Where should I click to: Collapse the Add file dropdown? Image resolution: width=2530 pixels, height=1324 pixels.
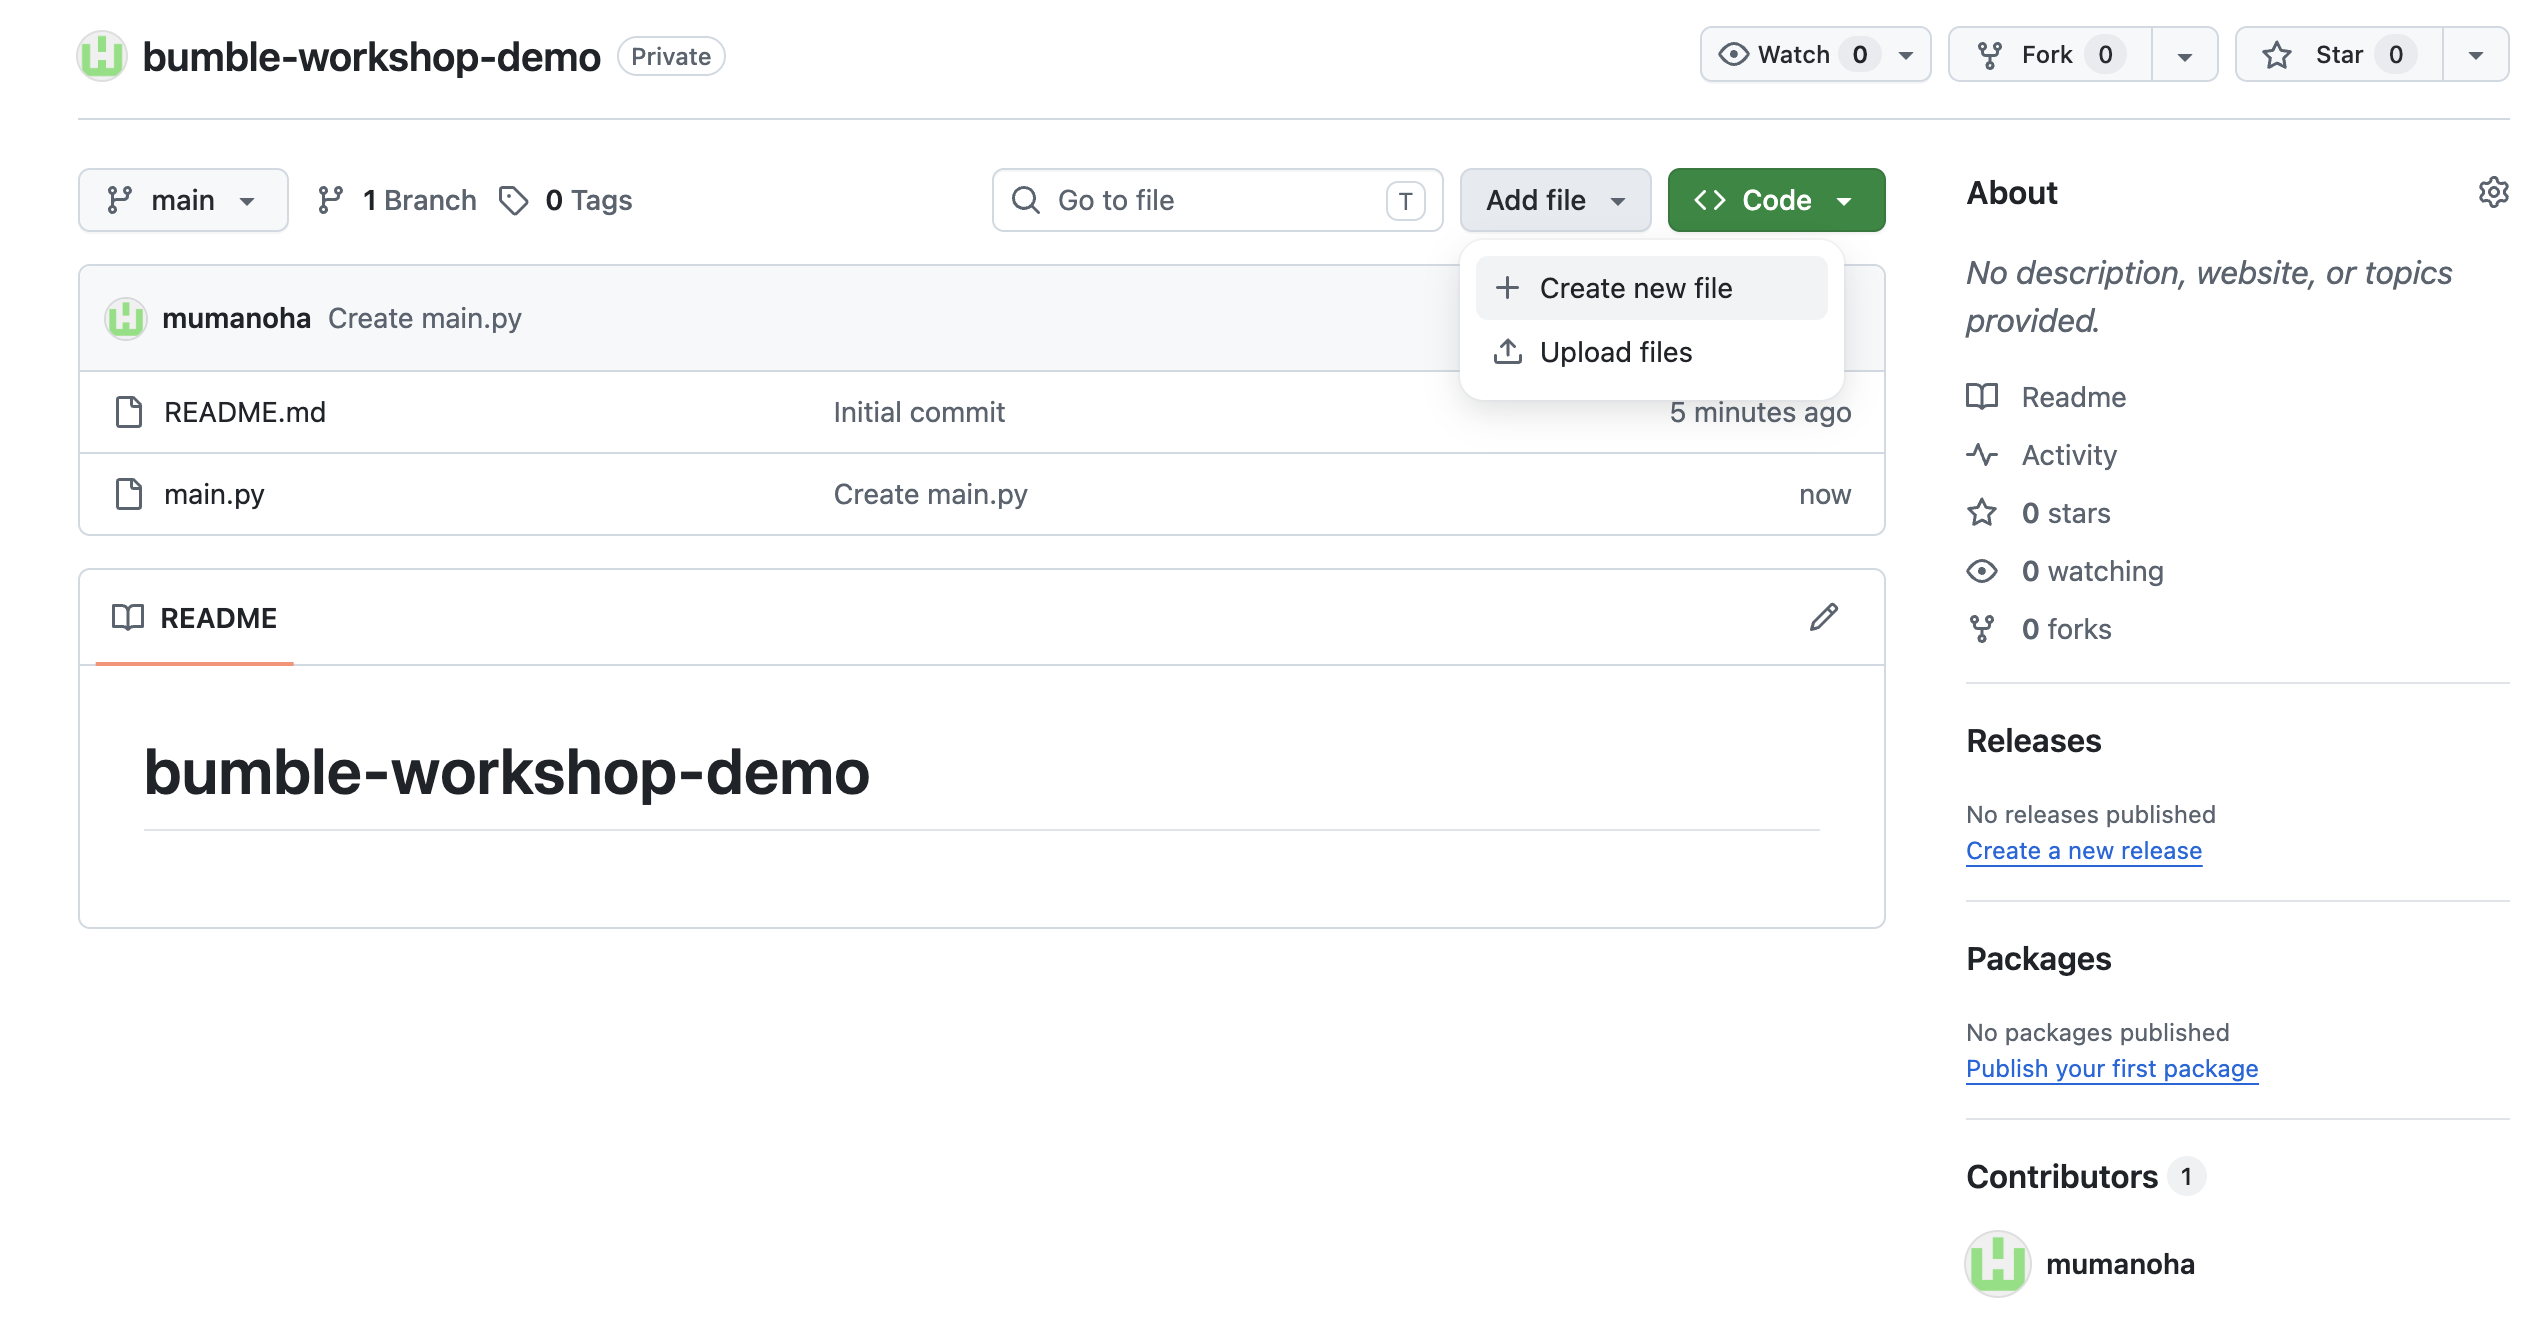1555,200
